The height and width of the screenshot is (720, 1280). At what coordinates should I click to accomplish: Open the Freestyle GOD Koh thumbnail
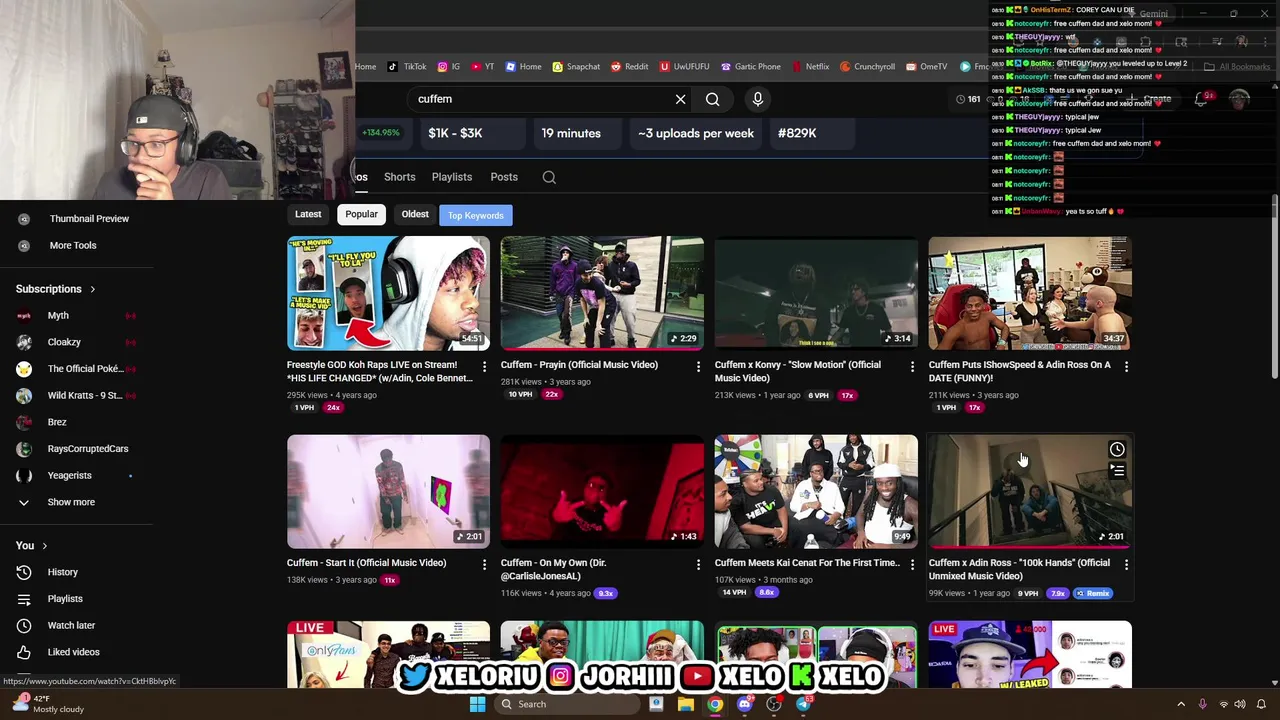coord(388,293)
